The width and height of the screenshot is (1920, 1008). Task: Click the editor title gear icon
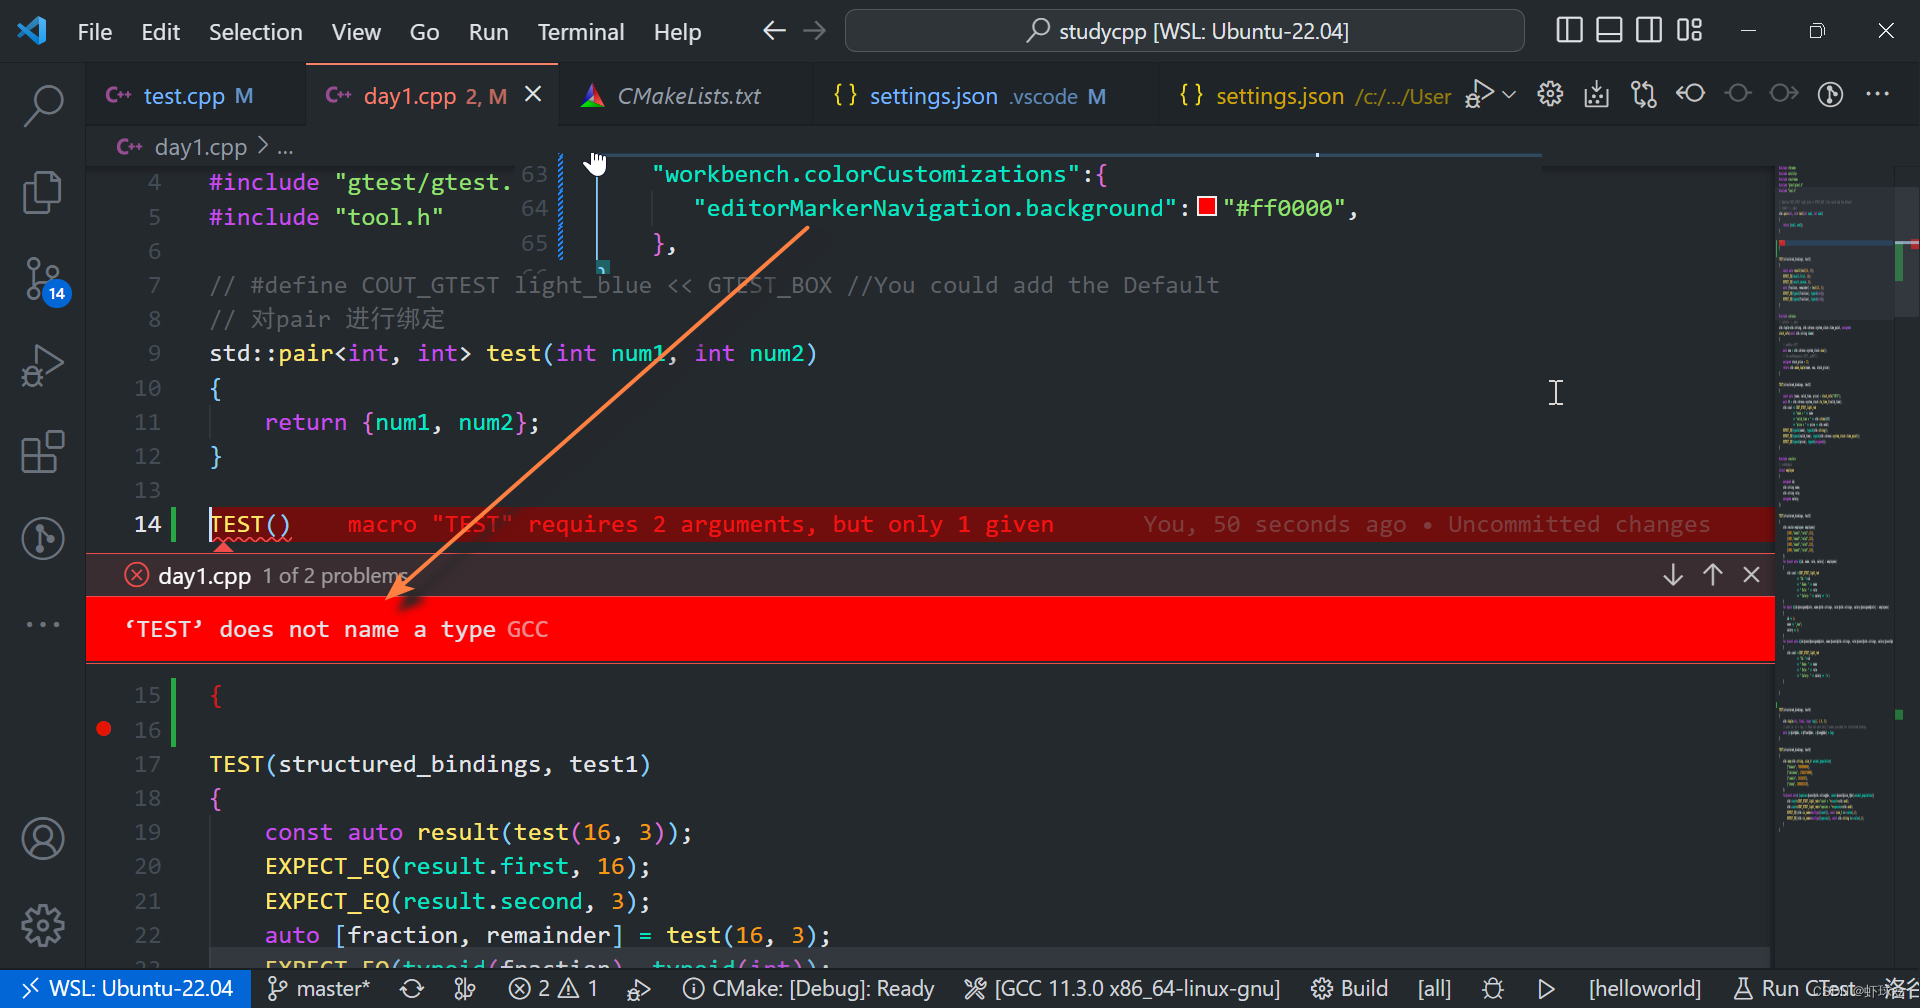(1550, 94)
